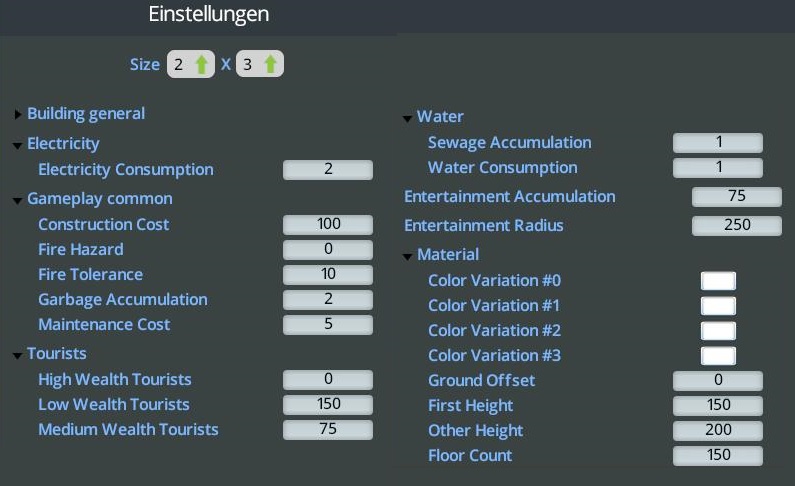Click the green up arrow for size height
Image resolution: width=795 pixels, height=486 pixels.
pos(270,65)
